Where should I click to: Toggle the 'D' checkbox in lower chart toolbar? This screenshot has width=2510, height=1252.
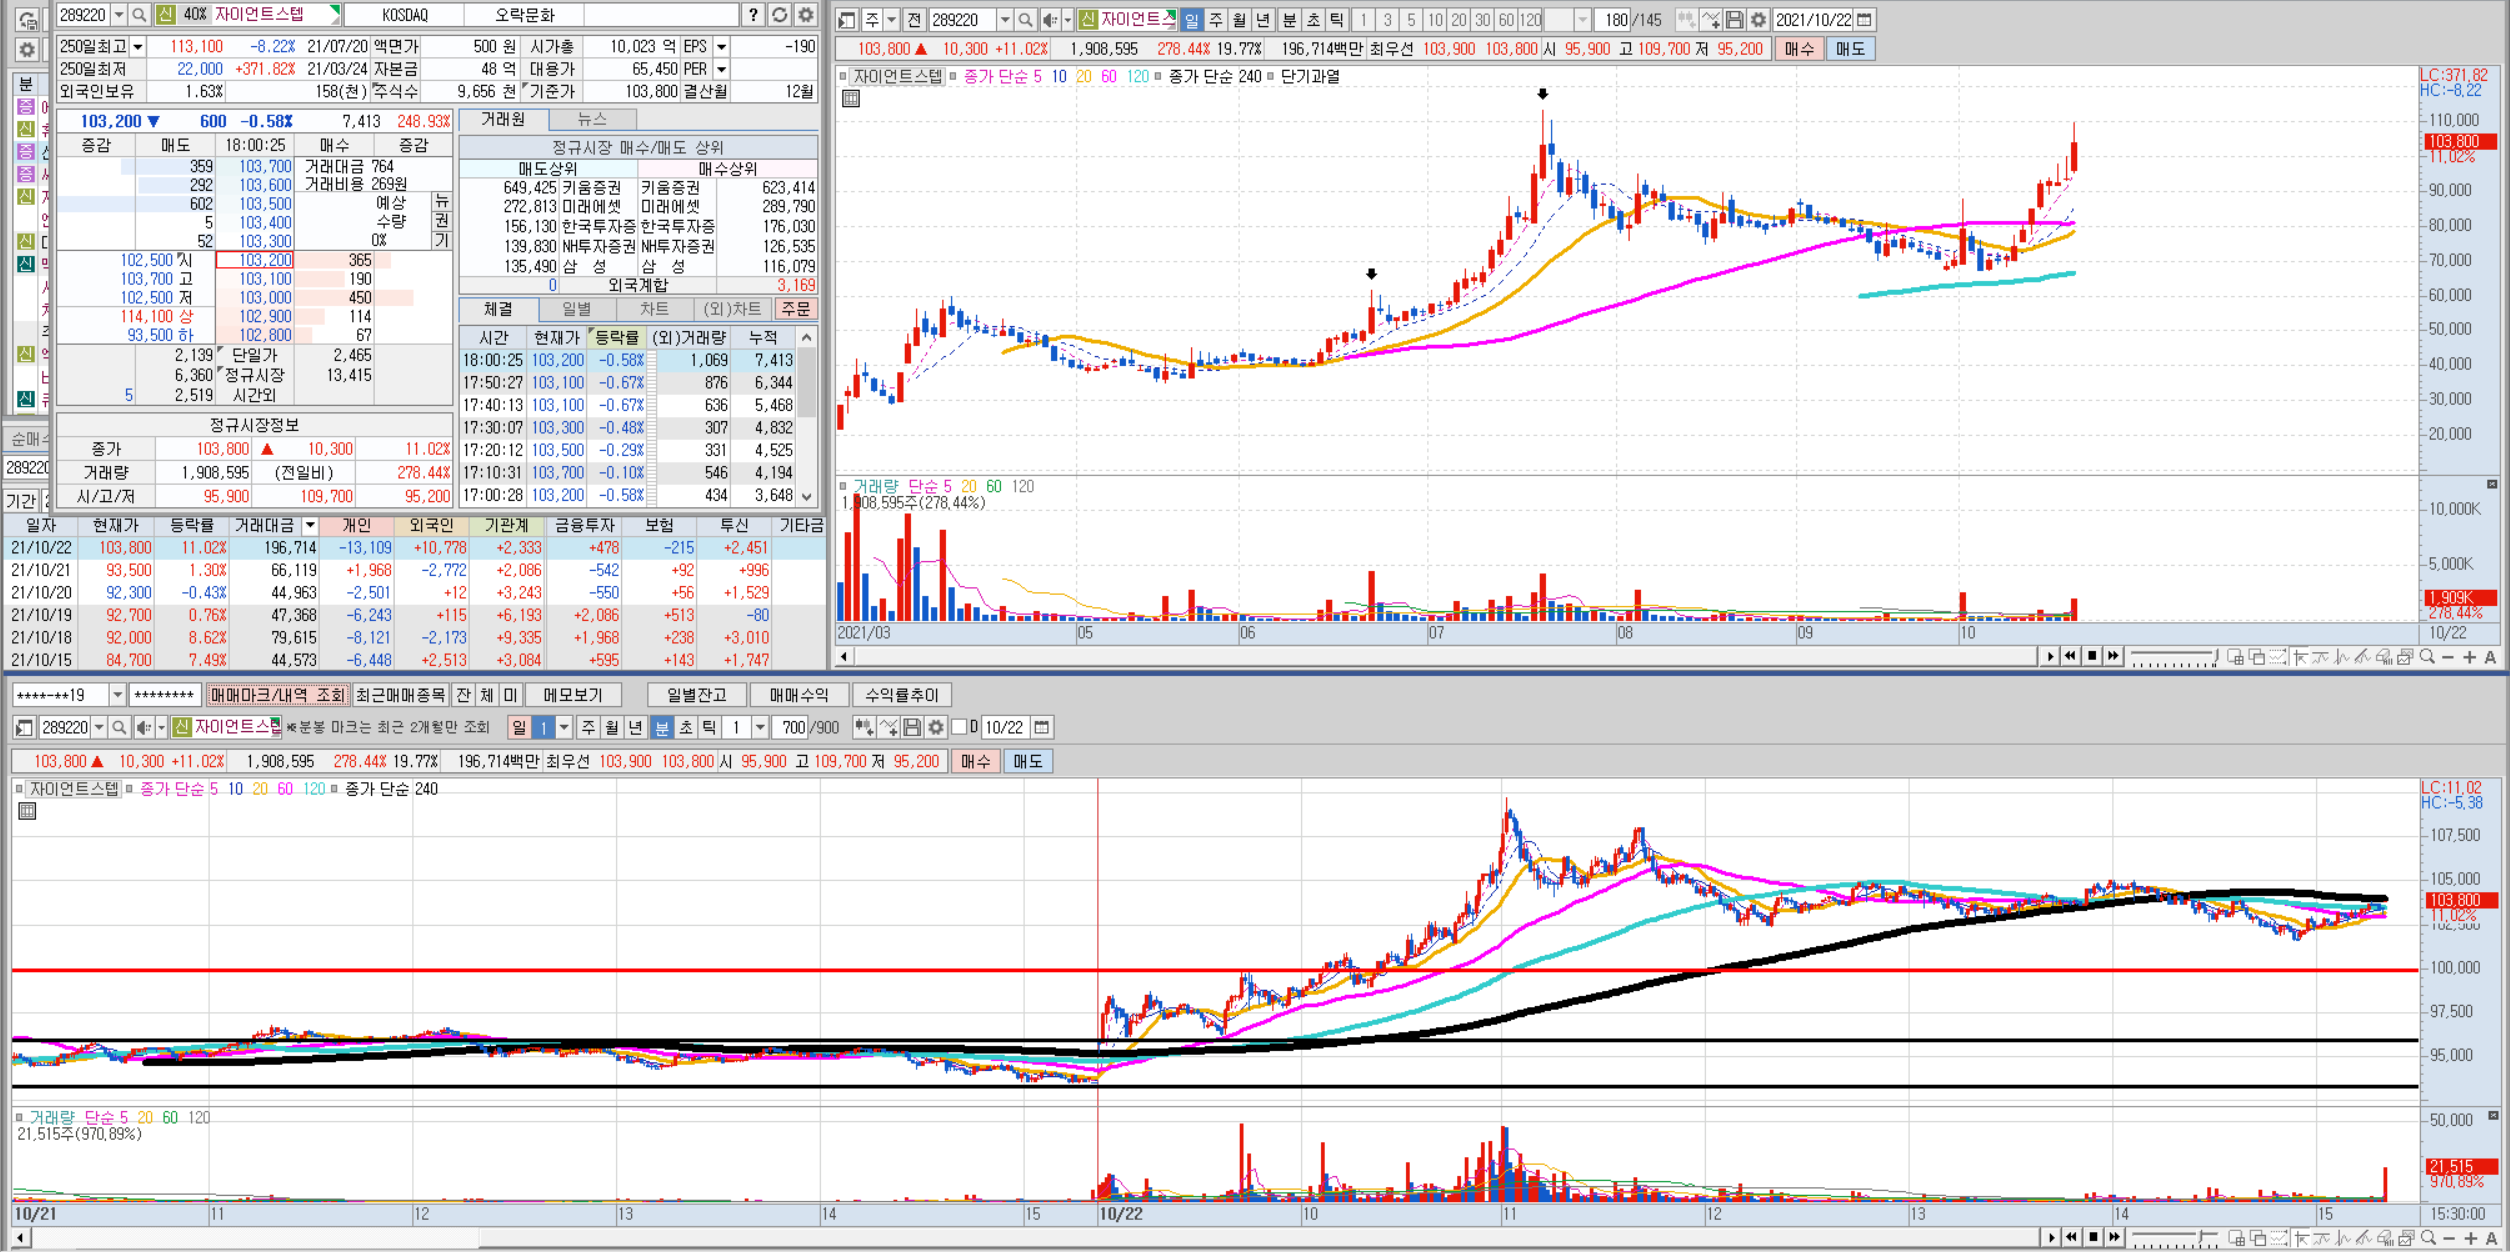coord(959,727)
